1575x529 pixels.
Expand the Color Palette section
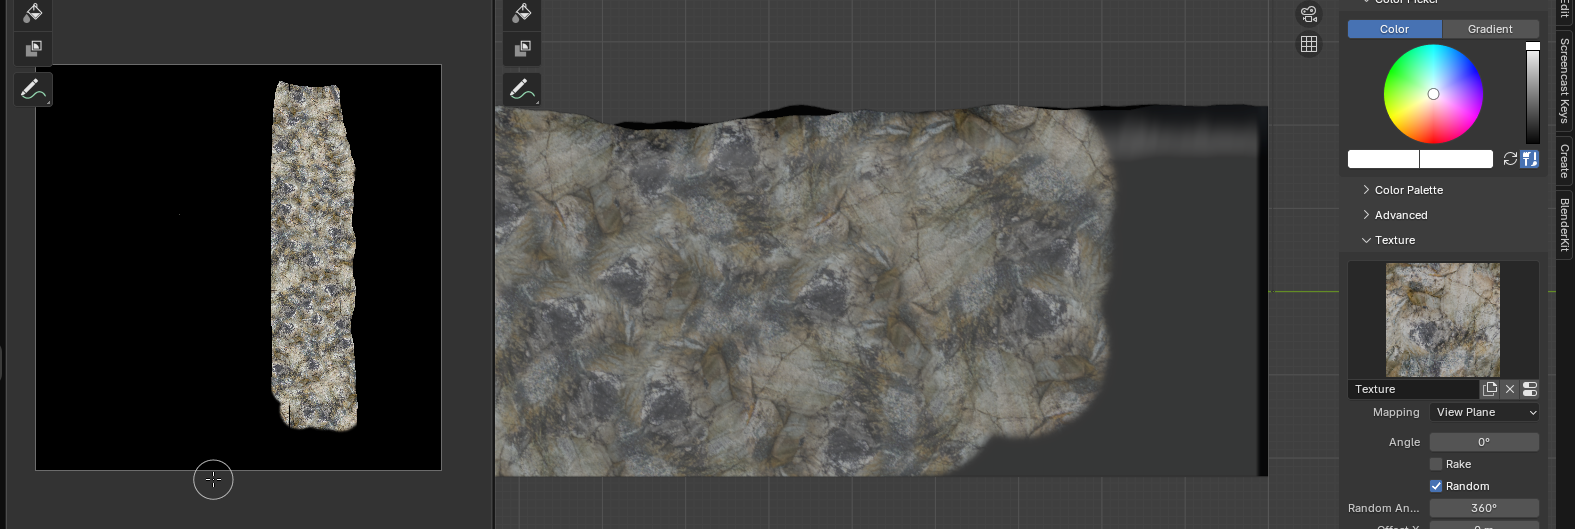1408,190
